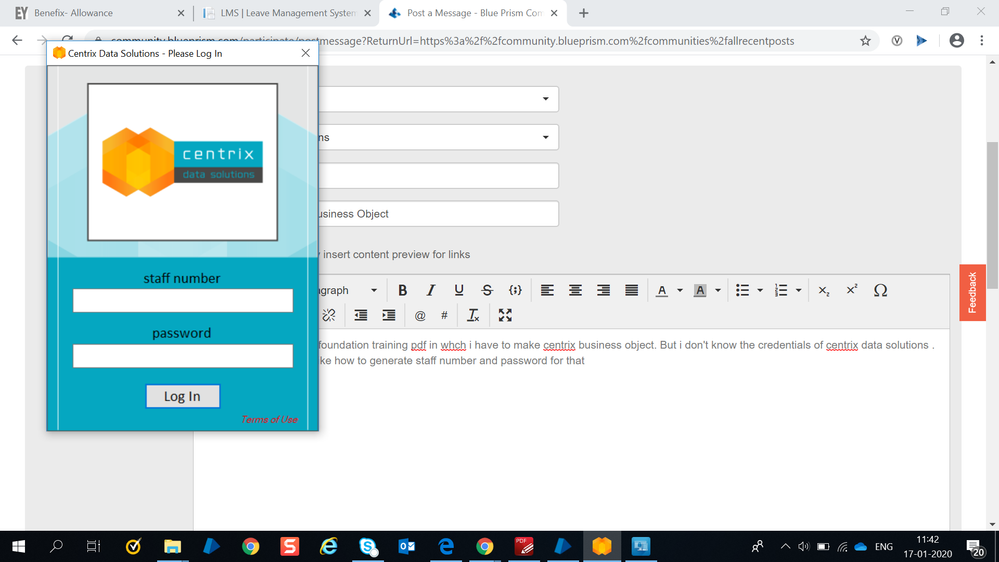This screenshot has width=999, height=562.
Task: Open the second dropdown ending in 'ns'
Action: pyautogui.click(x=438, y=137)
